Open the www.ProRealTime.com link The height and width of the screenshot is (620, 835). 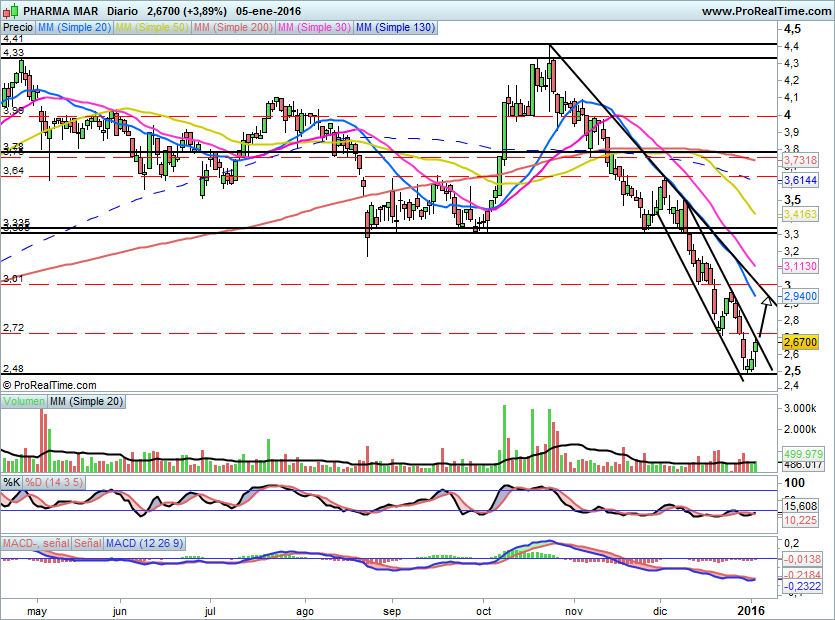click(765, 11)
